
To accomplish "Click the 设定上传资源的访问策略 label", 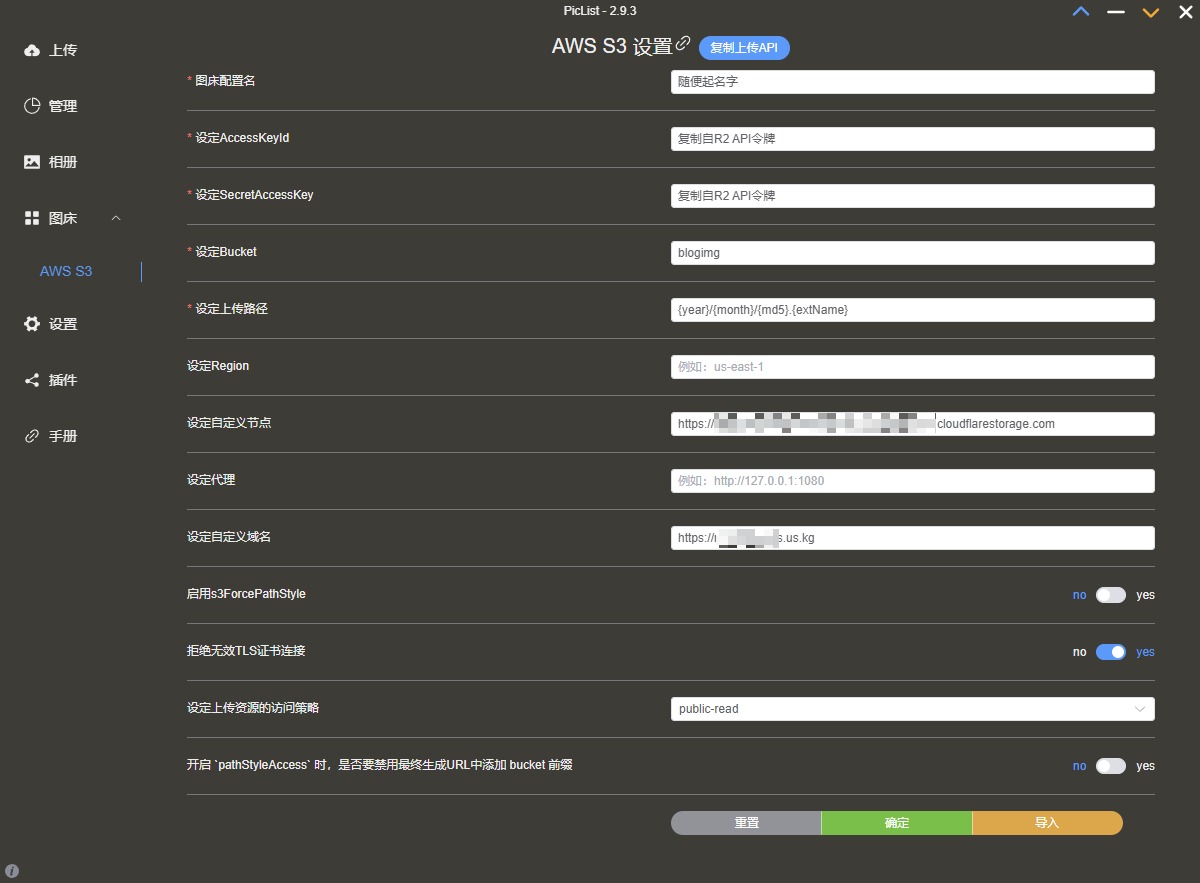I will coord(253,708).
